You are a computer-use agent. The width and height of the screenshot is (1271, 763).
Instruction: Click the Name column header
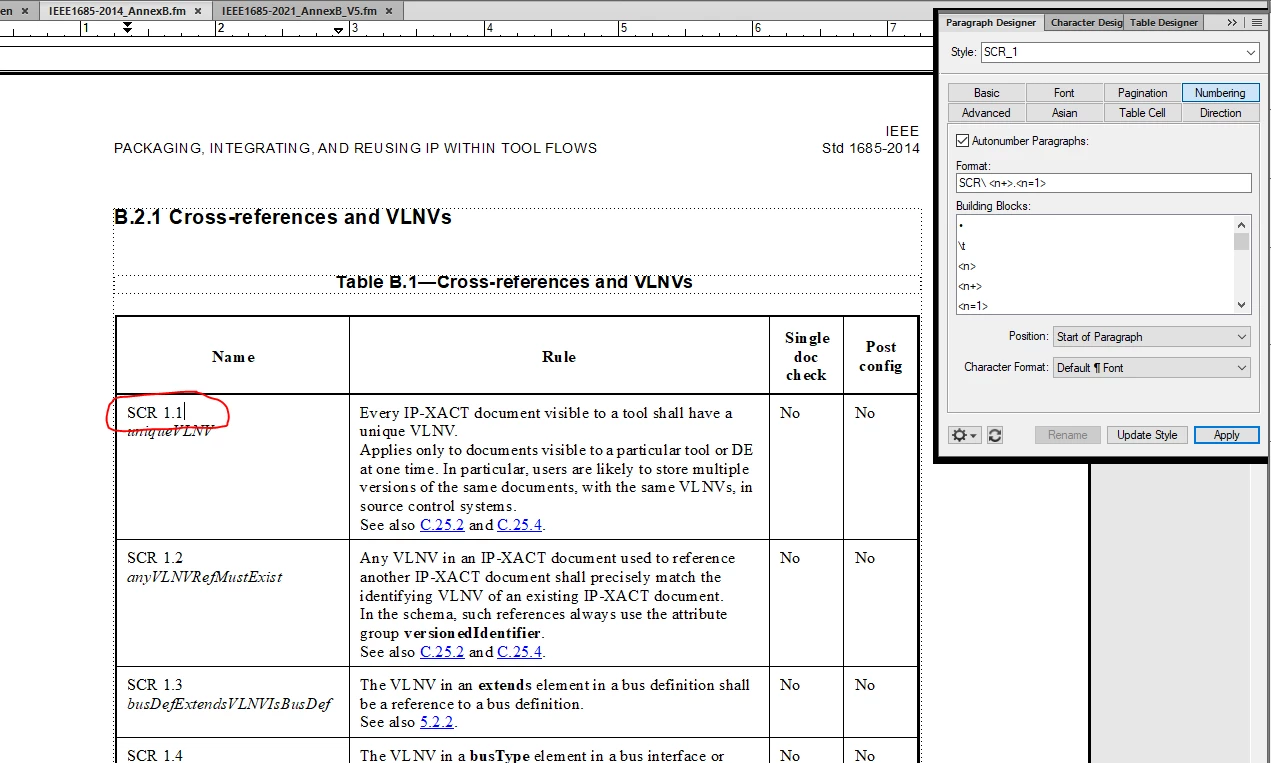(233, 357)
